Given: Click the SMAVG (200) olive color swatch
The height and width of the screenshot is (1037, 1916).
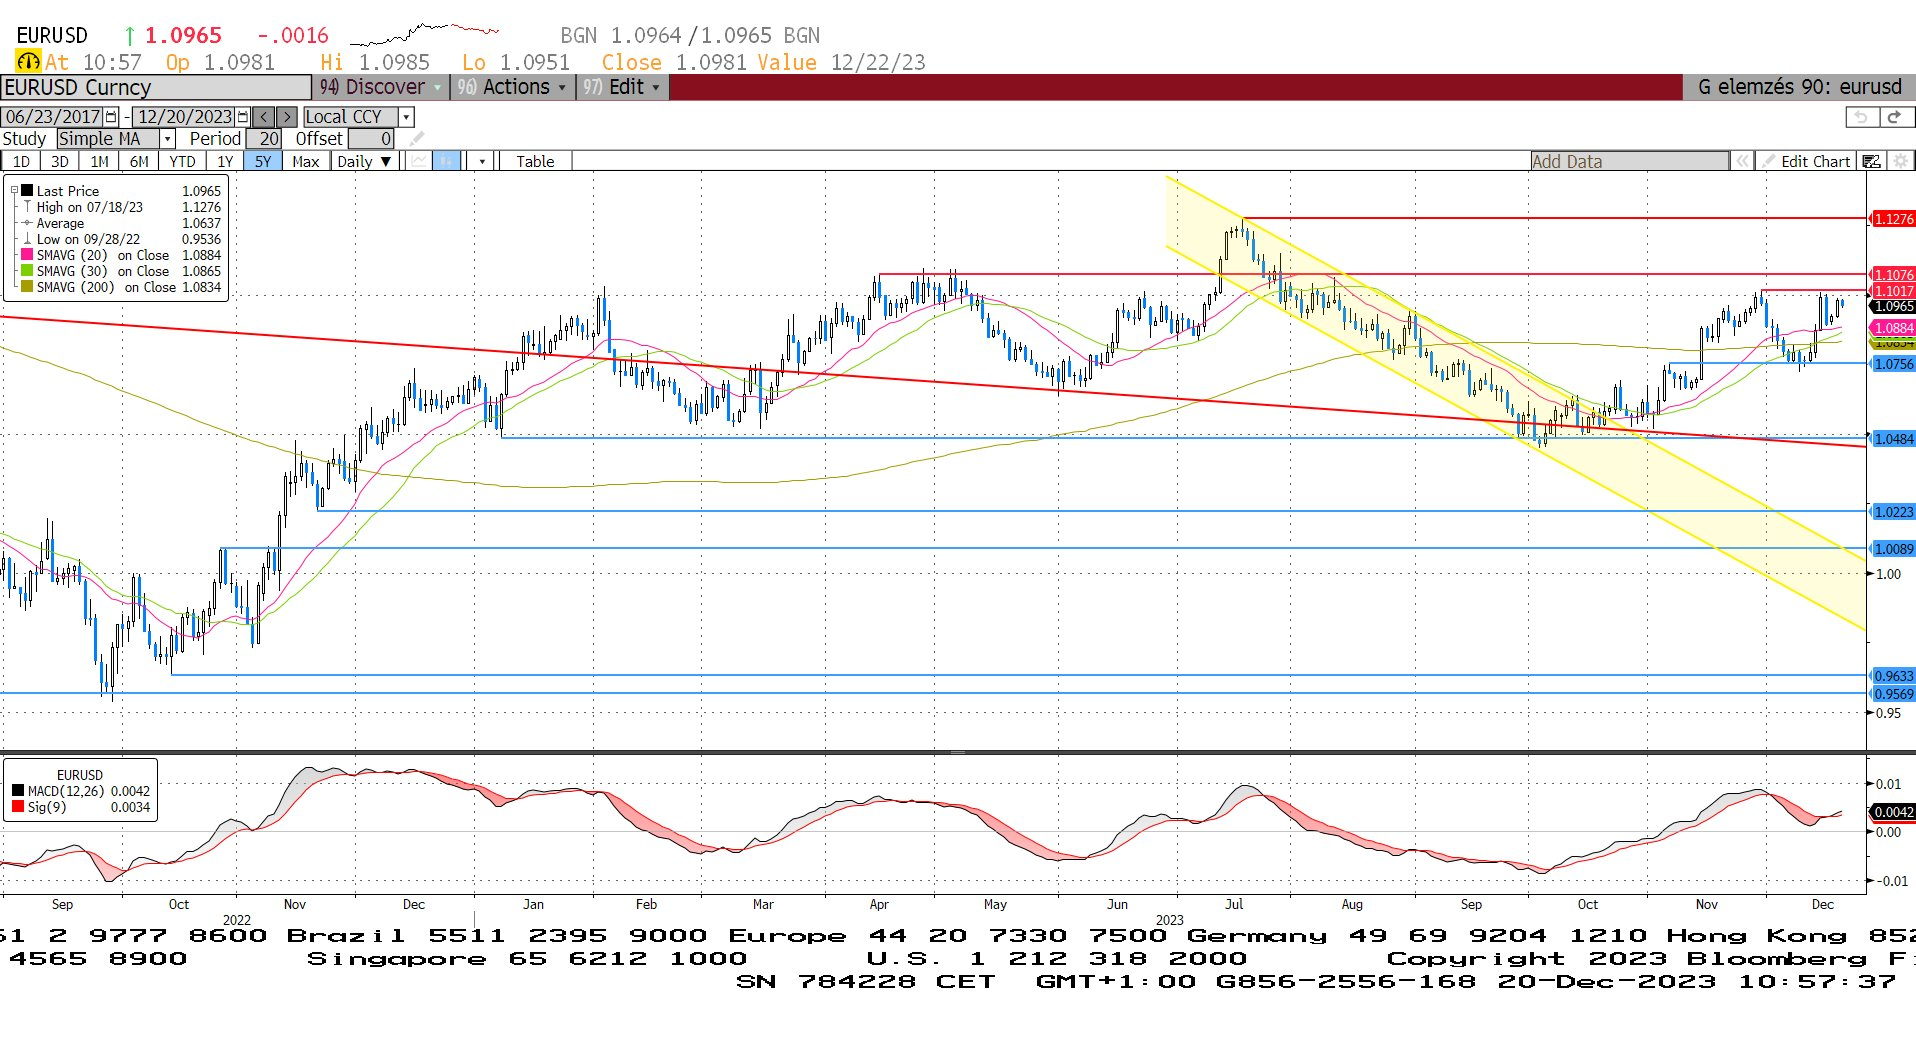Looking at the screenshot, I should 28,287.
